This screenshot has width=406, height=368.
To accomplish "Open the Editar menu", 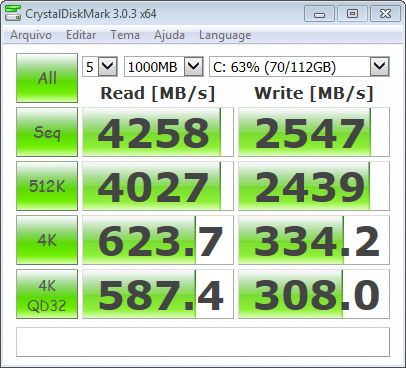I will click(x=81, y=35).
